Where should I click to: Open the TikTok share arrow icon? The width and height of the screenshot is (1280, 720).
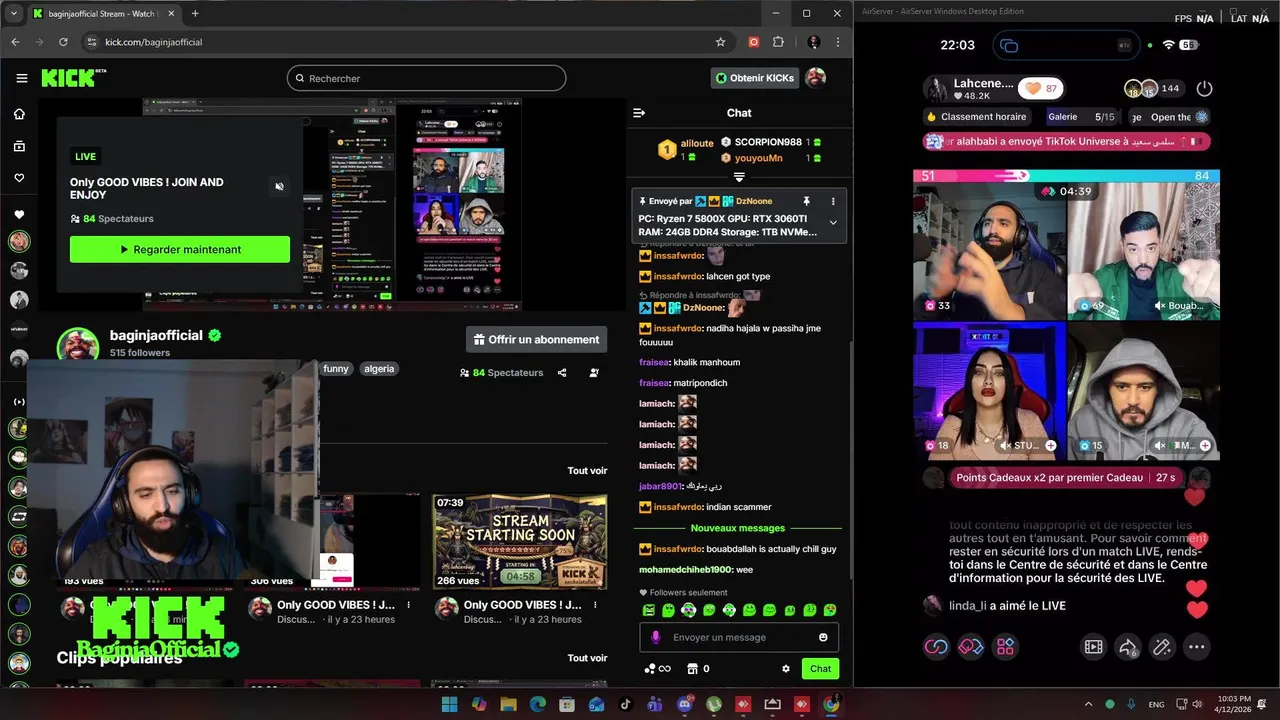point(1128,647)
